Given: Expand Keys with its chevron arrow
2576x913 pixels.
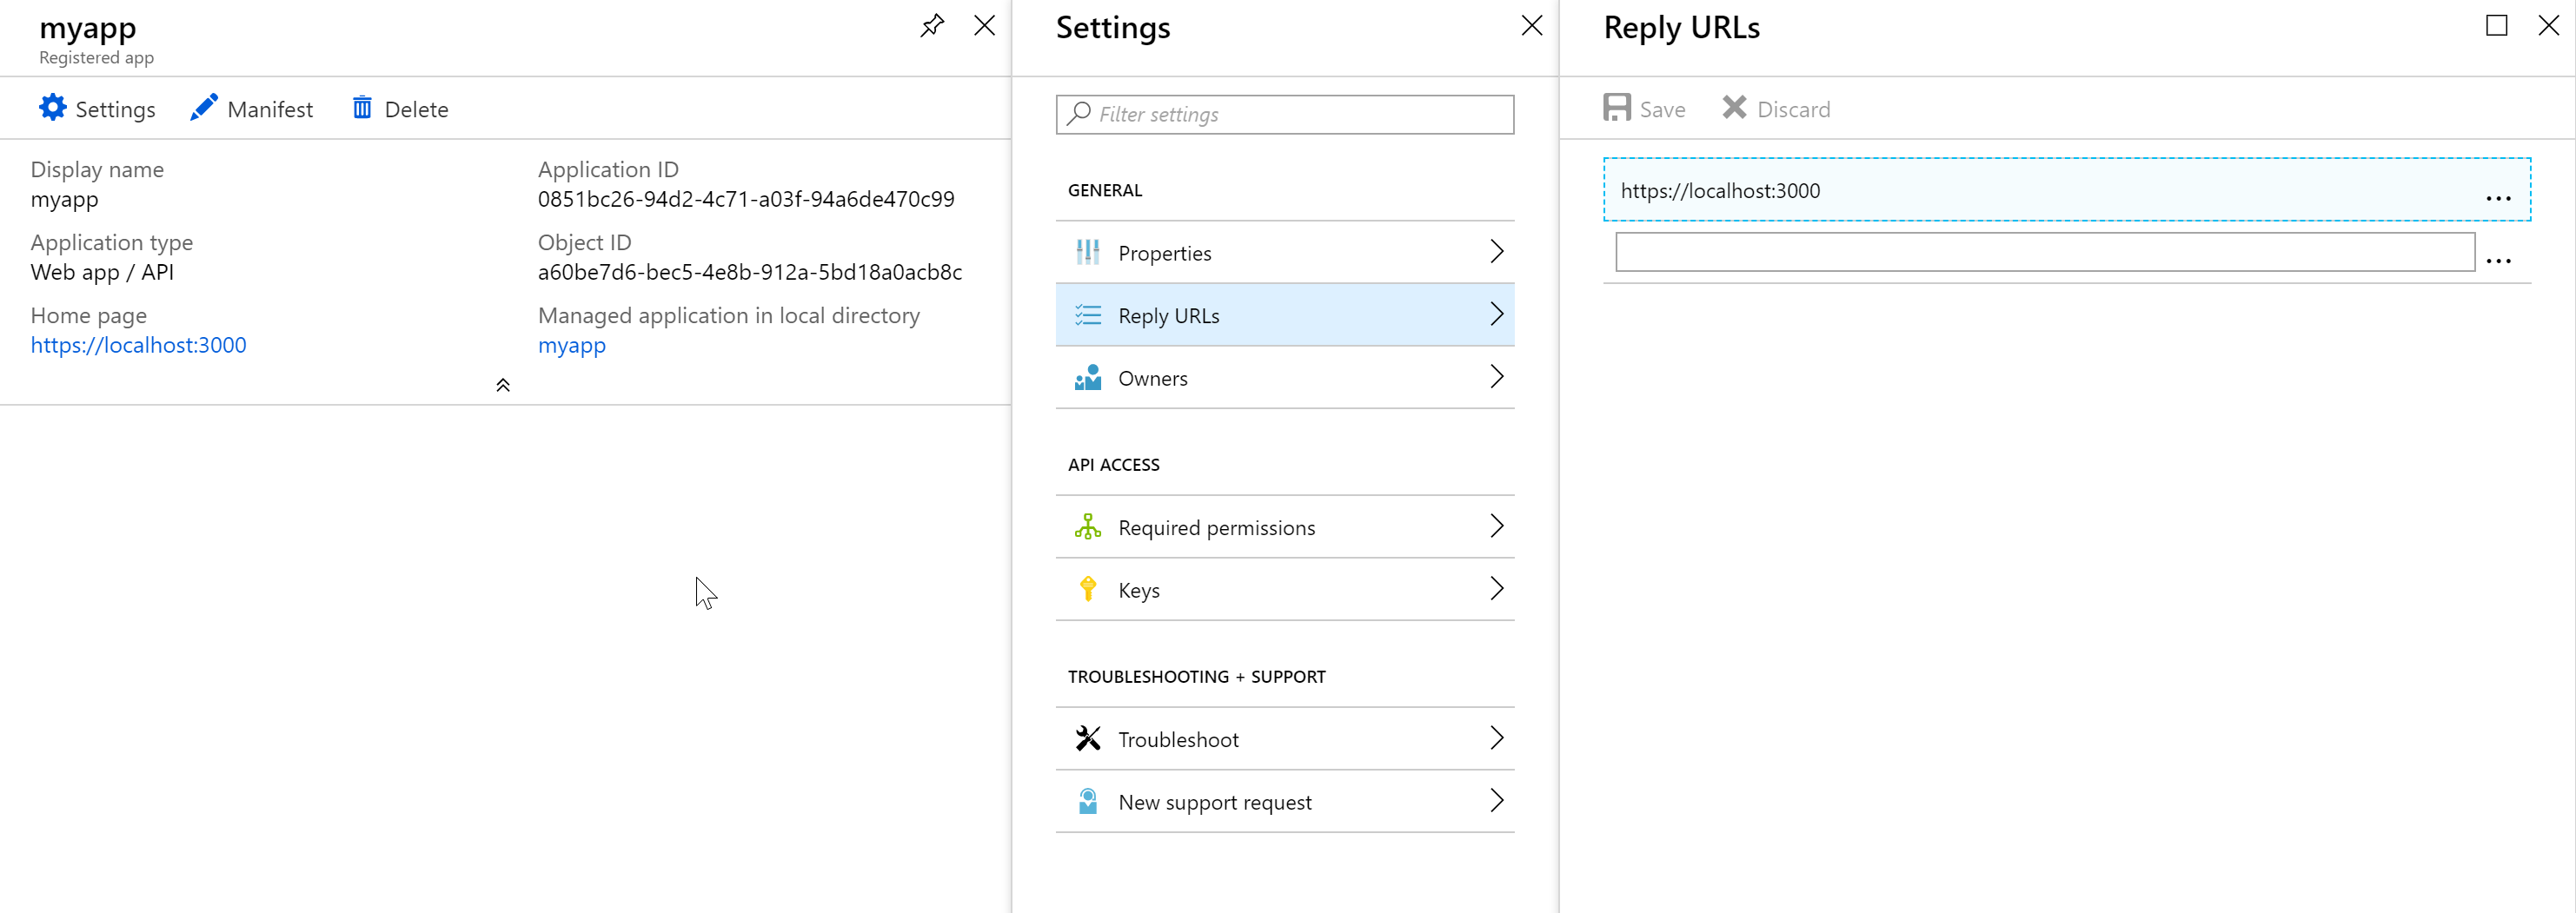Looking at the screenshot, I should coord(1496,589).
